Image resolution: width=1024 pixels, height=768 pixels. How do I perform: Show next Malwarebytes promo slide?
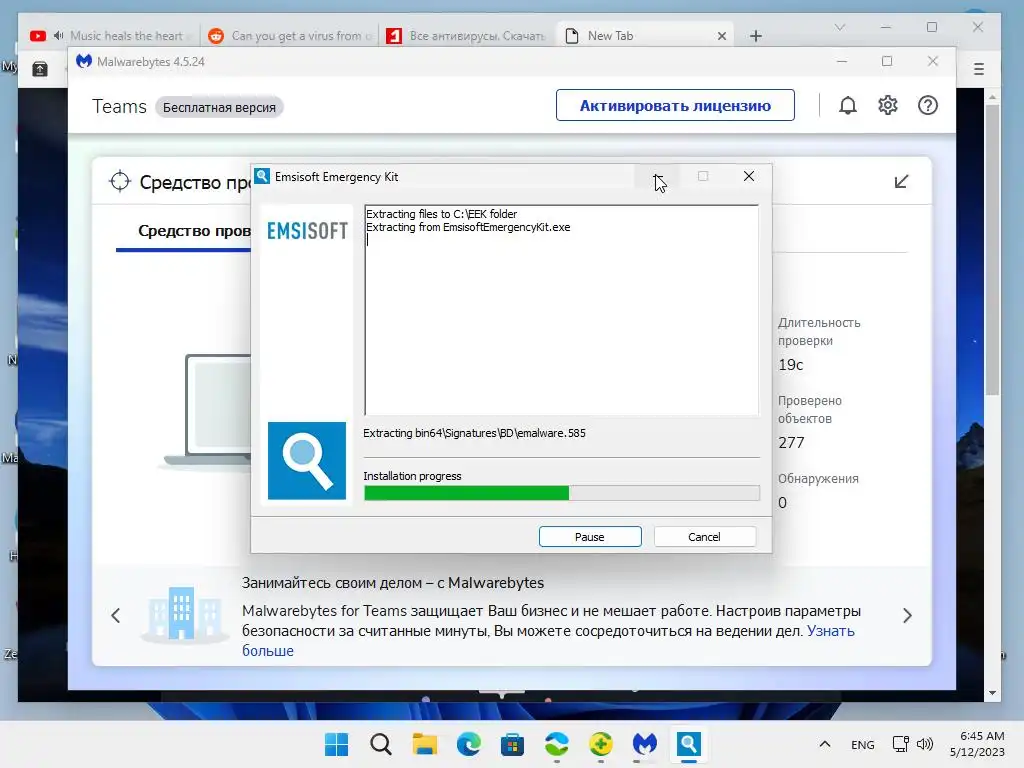pyautogui.click(x=907, y=615)
